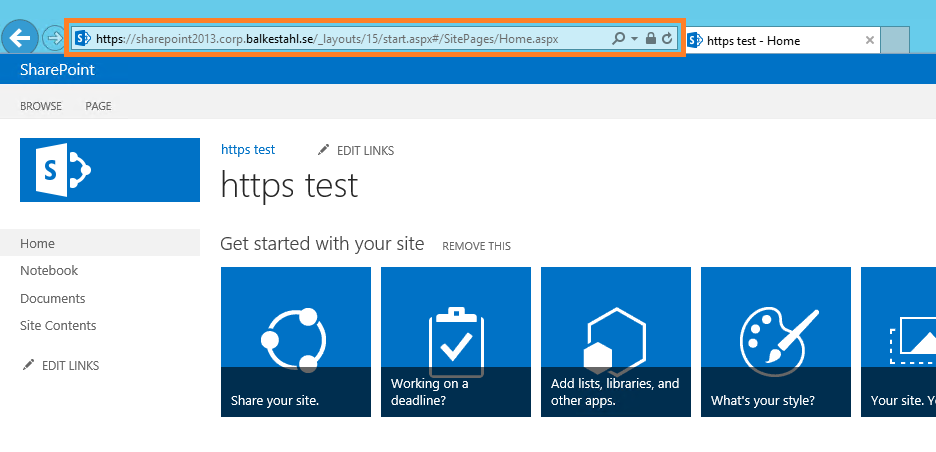This screenshot has height=452, width=936.
Task: Open the PAGE ribbon tab
Action: point(98,106)
